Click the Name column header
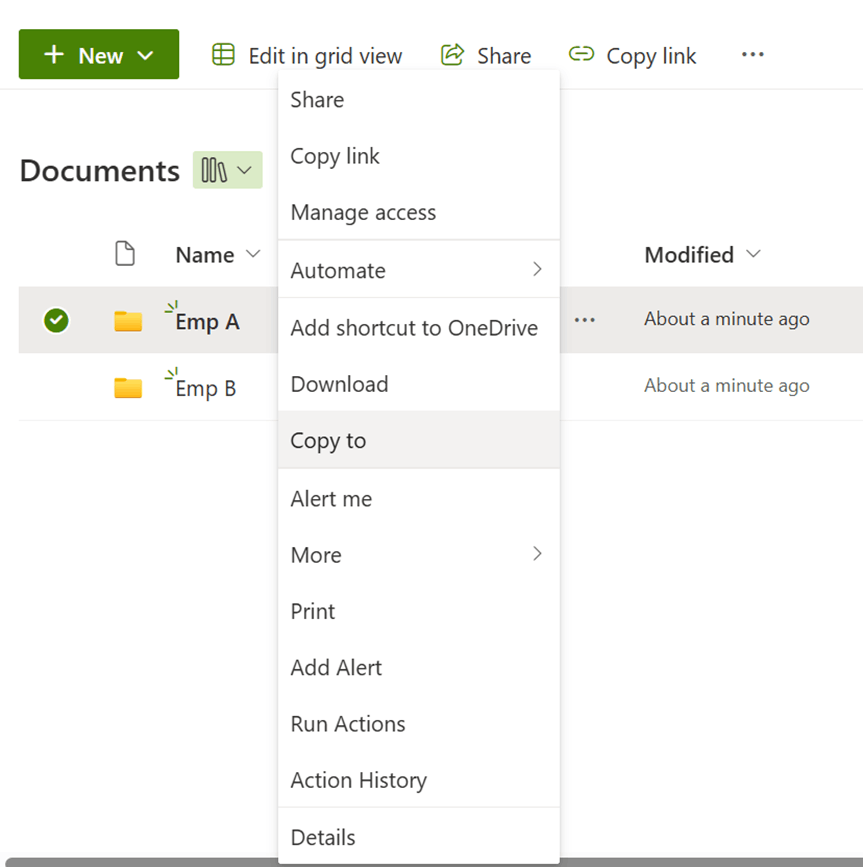The width and height of the screenshot is (863, 867). tap(205, 255)
